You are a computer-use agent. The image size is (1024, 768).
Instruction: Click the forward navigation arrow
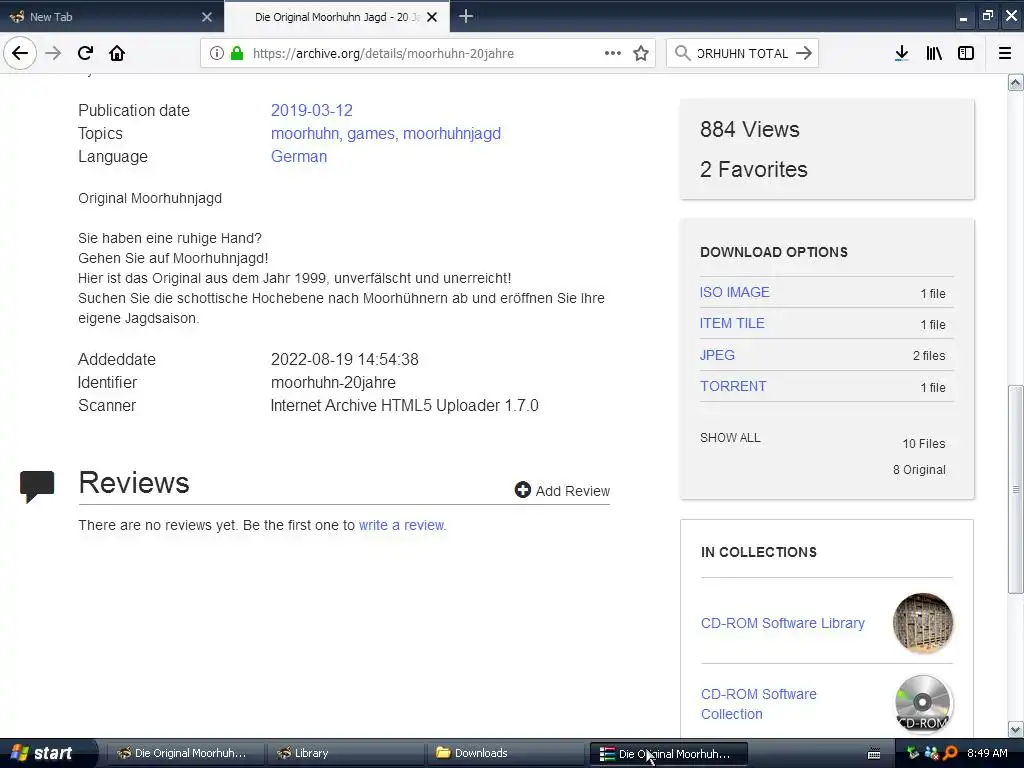point(54,53)
